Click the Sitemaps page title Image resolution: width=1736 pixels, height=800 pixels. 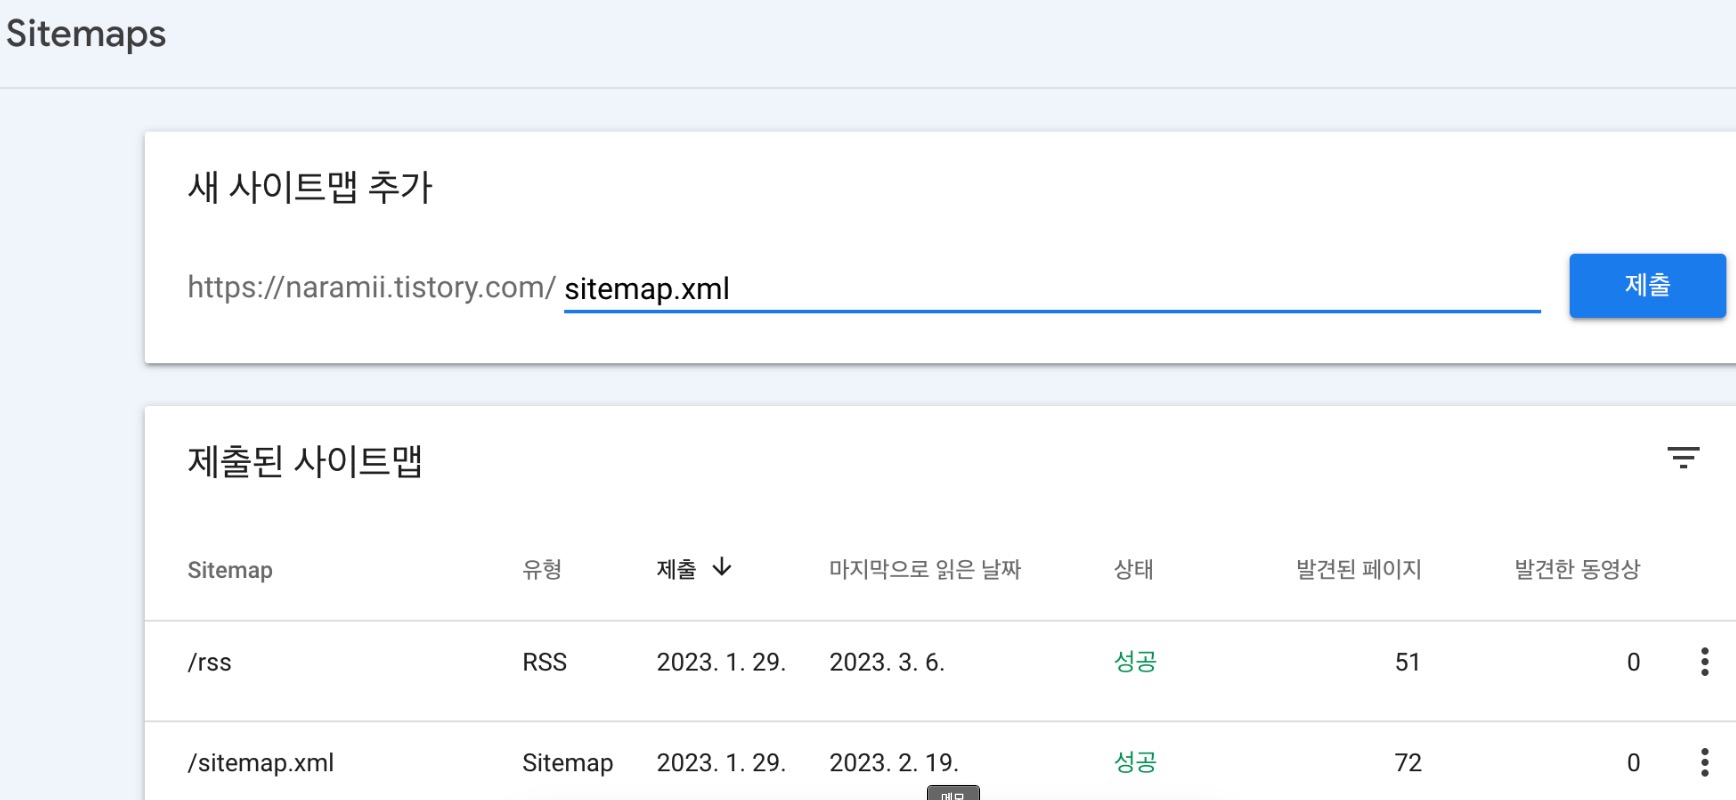(86, 34)
